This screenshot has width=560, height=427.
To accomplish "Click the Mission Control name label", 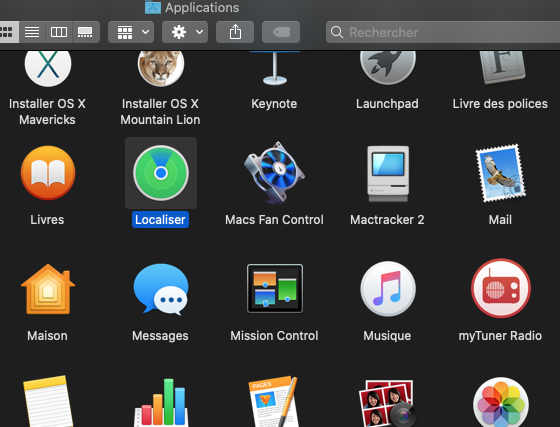I will pyautogui.click(x=274, y=336).
